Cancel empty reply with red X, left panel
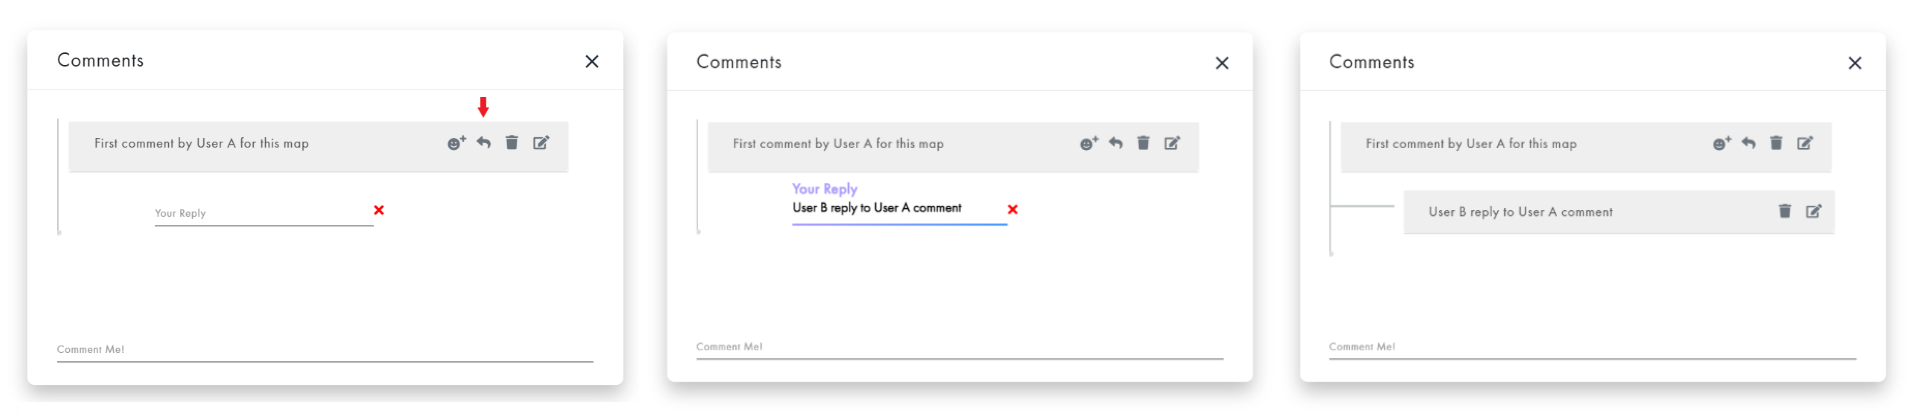 click(x=379, y=210)
